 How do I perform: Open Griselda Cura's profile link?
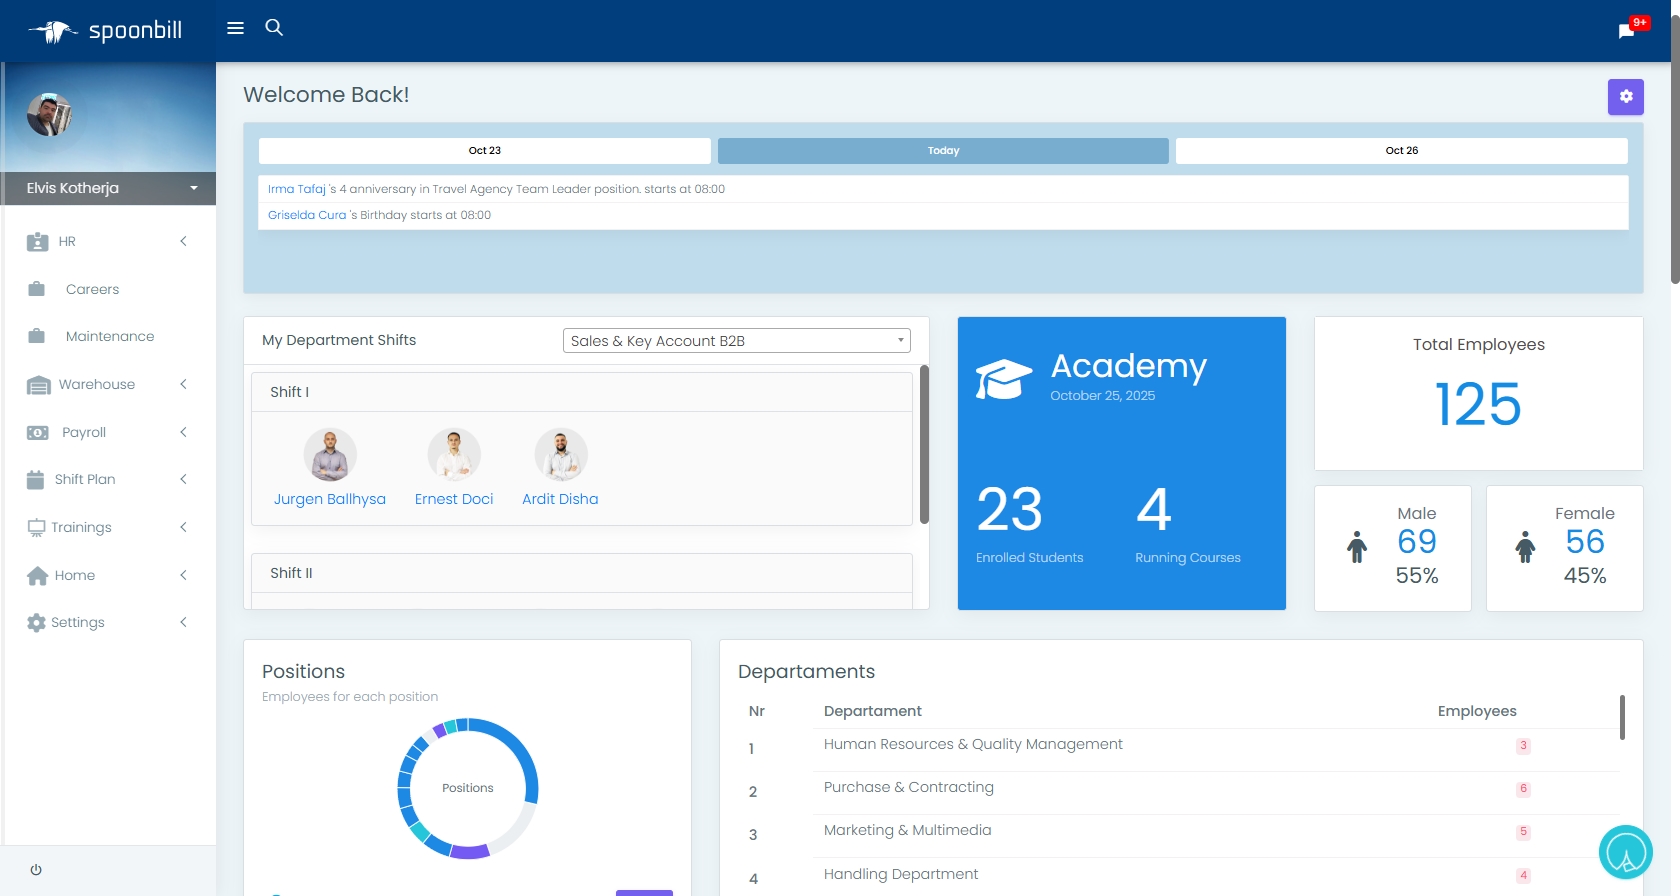pyautogui.click(x=307, y=215)
